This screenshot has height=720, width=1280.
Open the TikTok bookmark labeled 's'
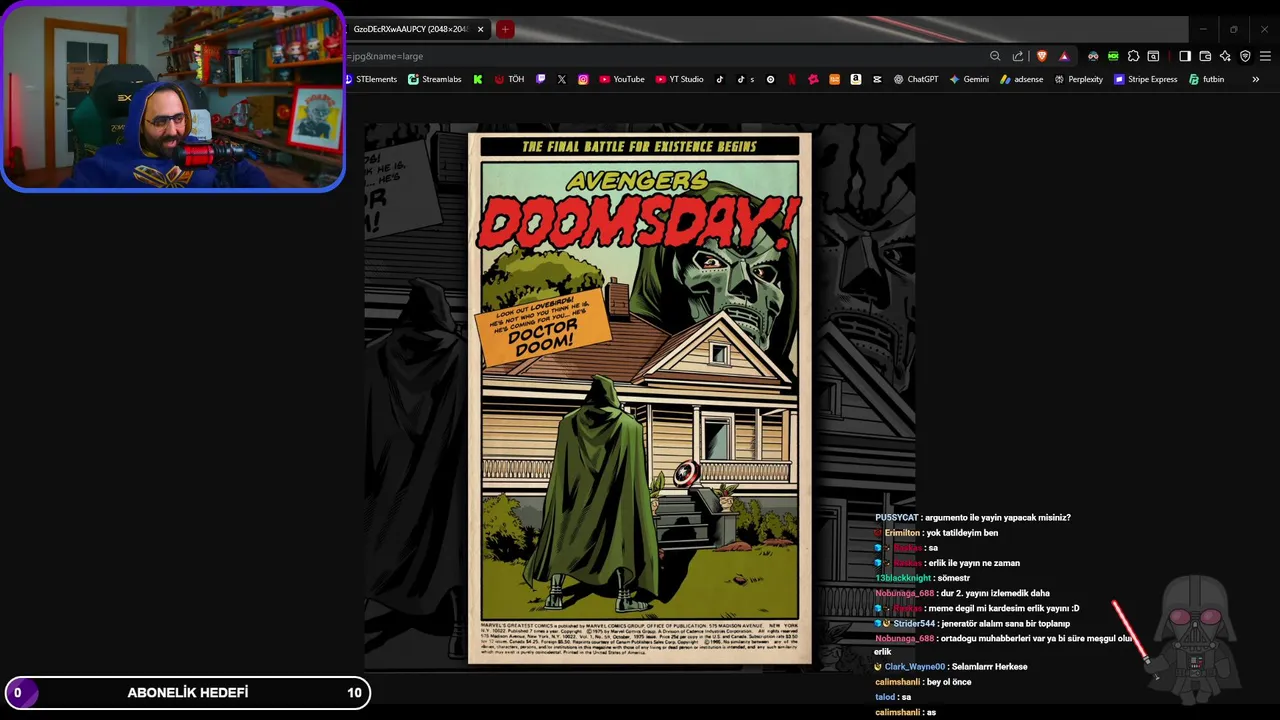[x=746, y=79]
